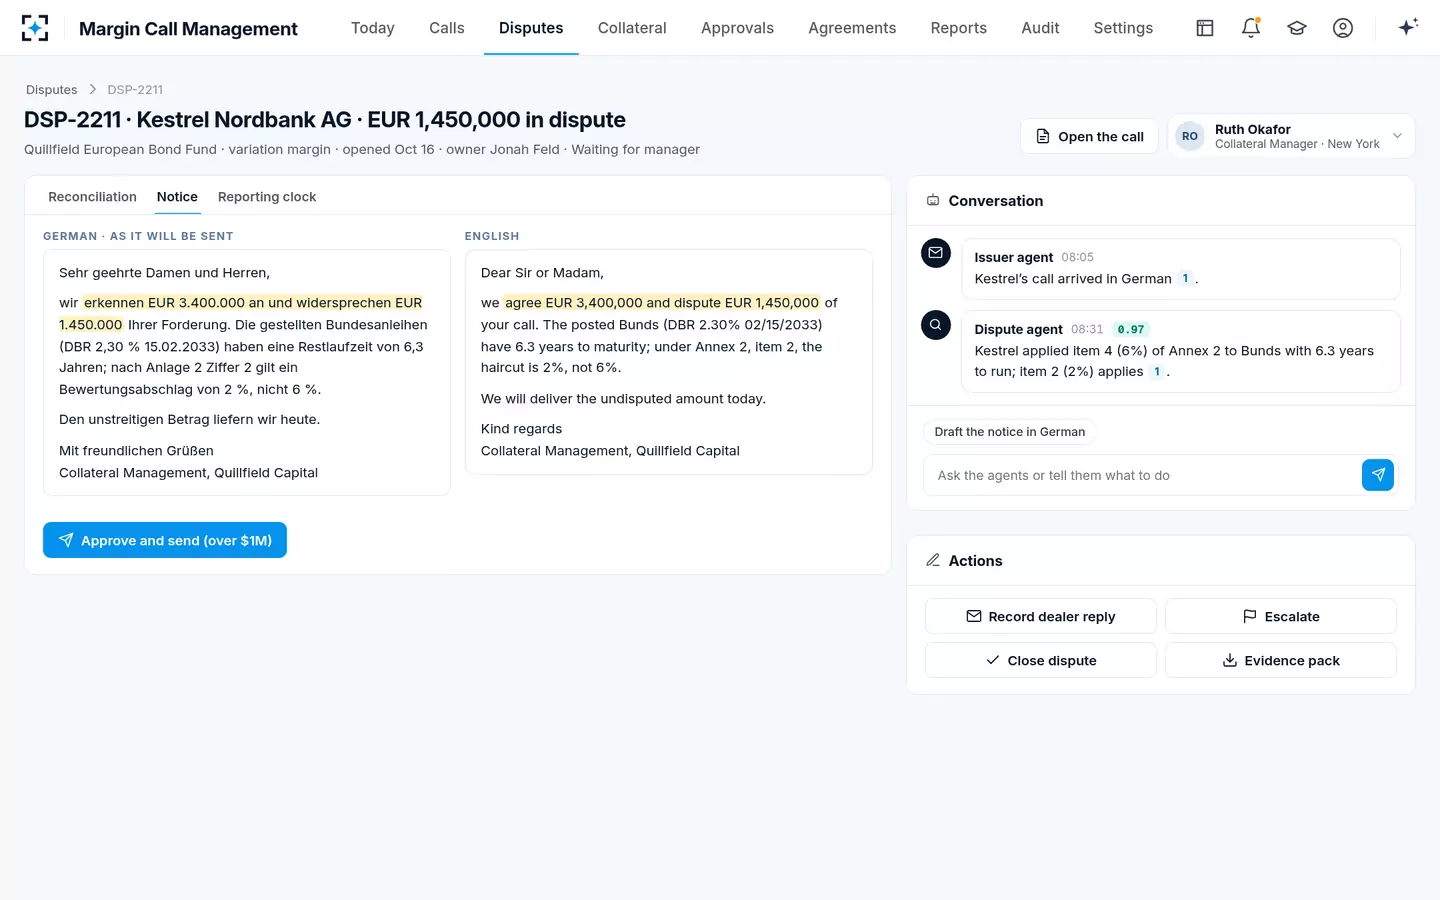Click the DSP-2211 breadcrumb item
Viewport: 1440px width, 900px height.
[x=135, y=90]
